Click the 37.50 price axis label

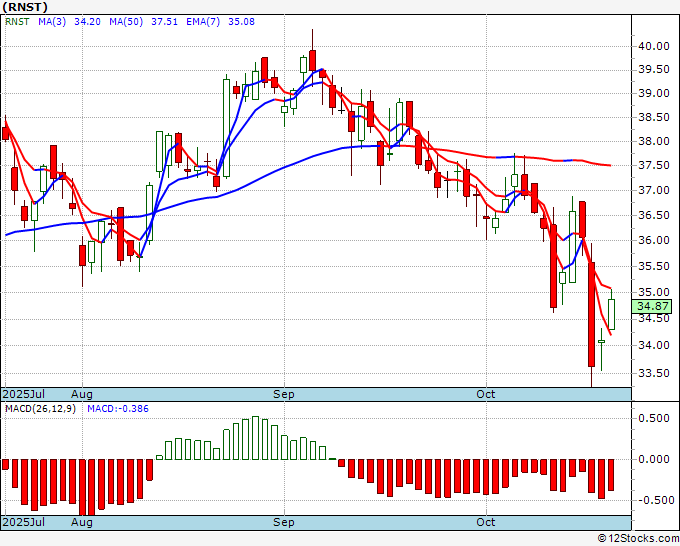(654, 165)
